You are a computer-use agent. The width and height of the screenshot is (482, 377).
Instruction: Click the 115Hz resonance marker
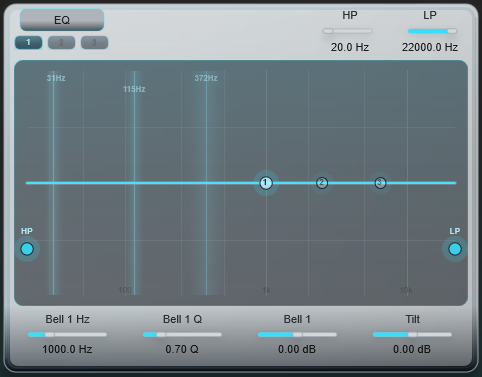[x=134, y=89]
